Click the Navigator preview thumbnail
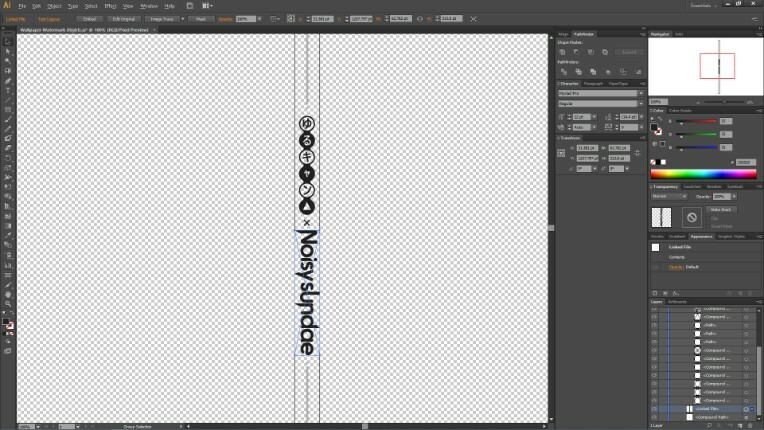 [x=706, y=67]
